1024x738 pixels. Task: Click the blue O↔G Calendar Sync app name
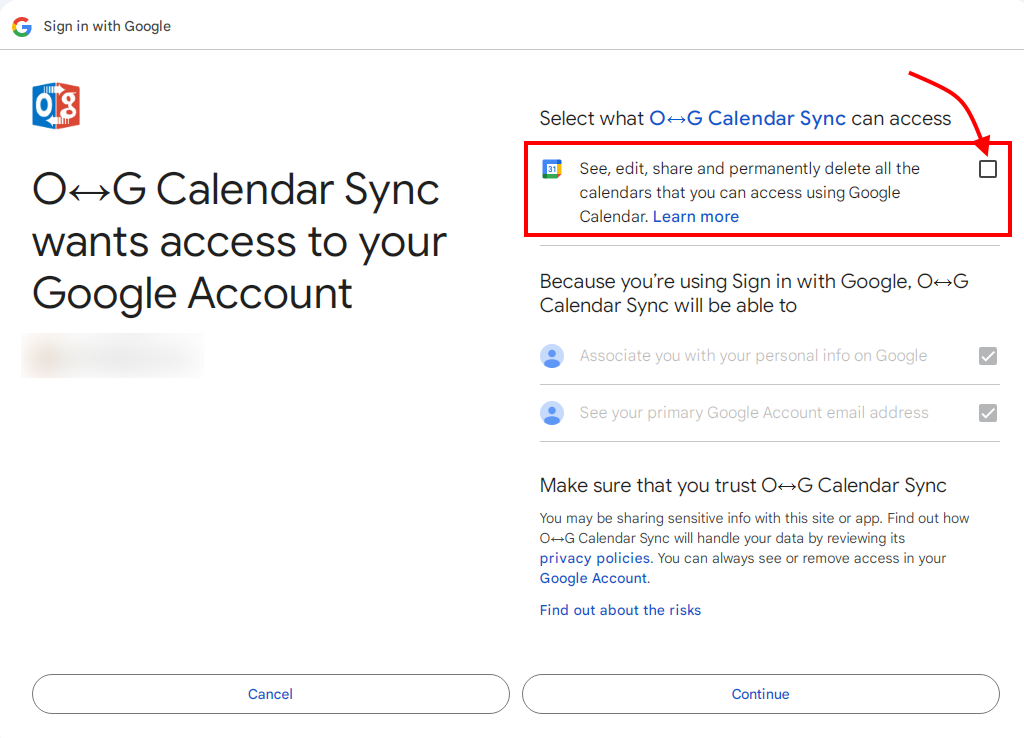(x=748, y=118)
